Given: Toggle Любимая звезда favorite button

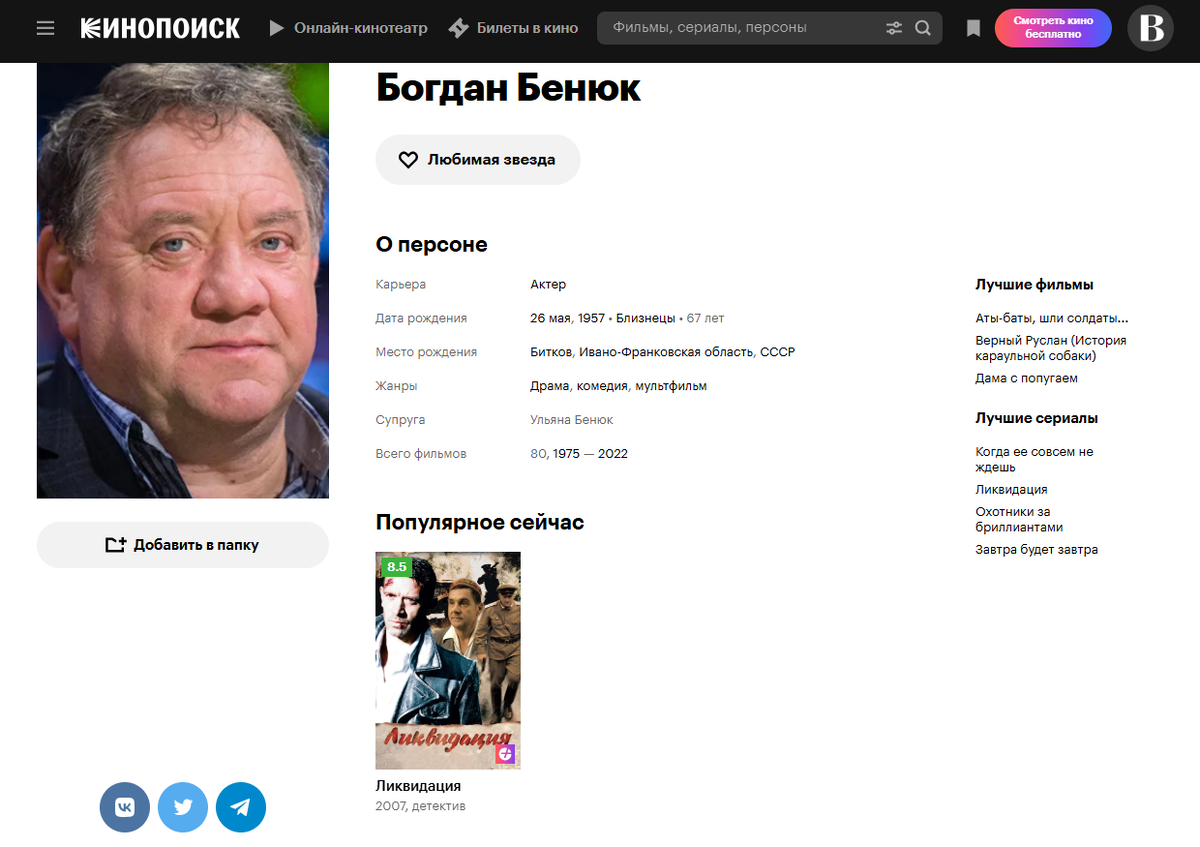Looking at the screenshot, I should click(478, 160).
